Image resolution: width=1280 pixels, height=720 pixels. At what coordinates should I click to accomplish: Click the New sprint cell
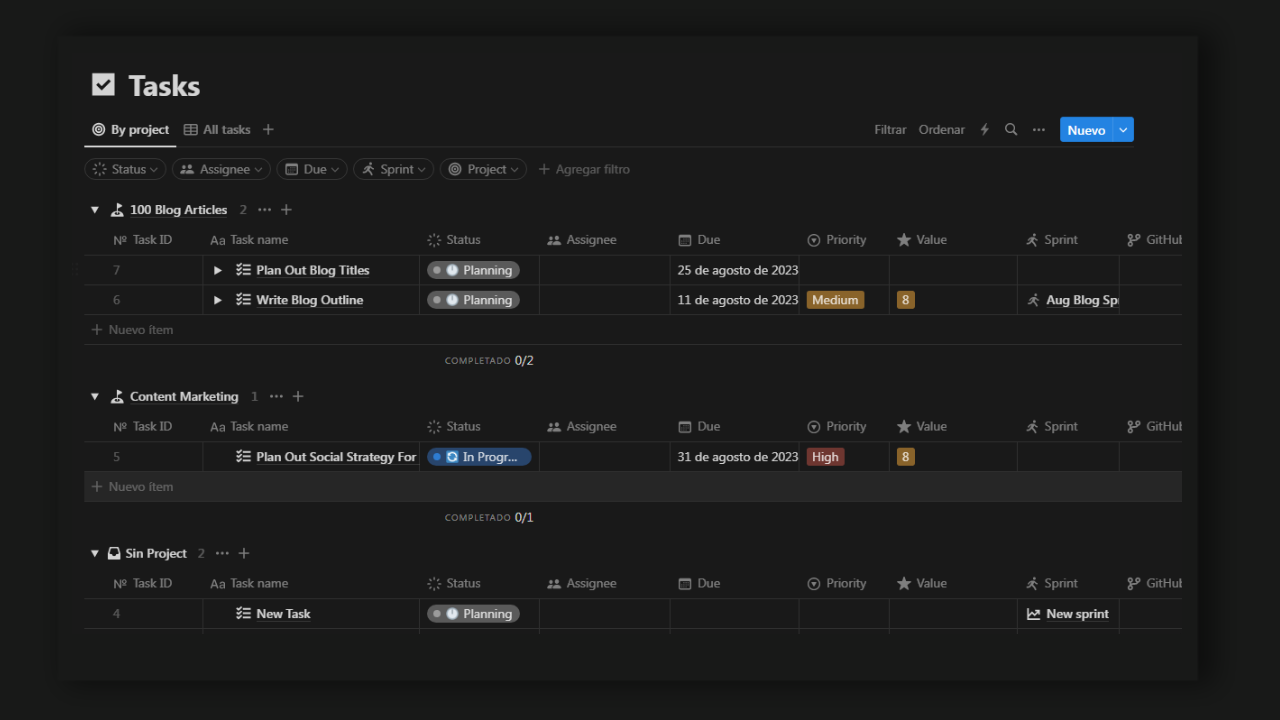click(1068, 614)
